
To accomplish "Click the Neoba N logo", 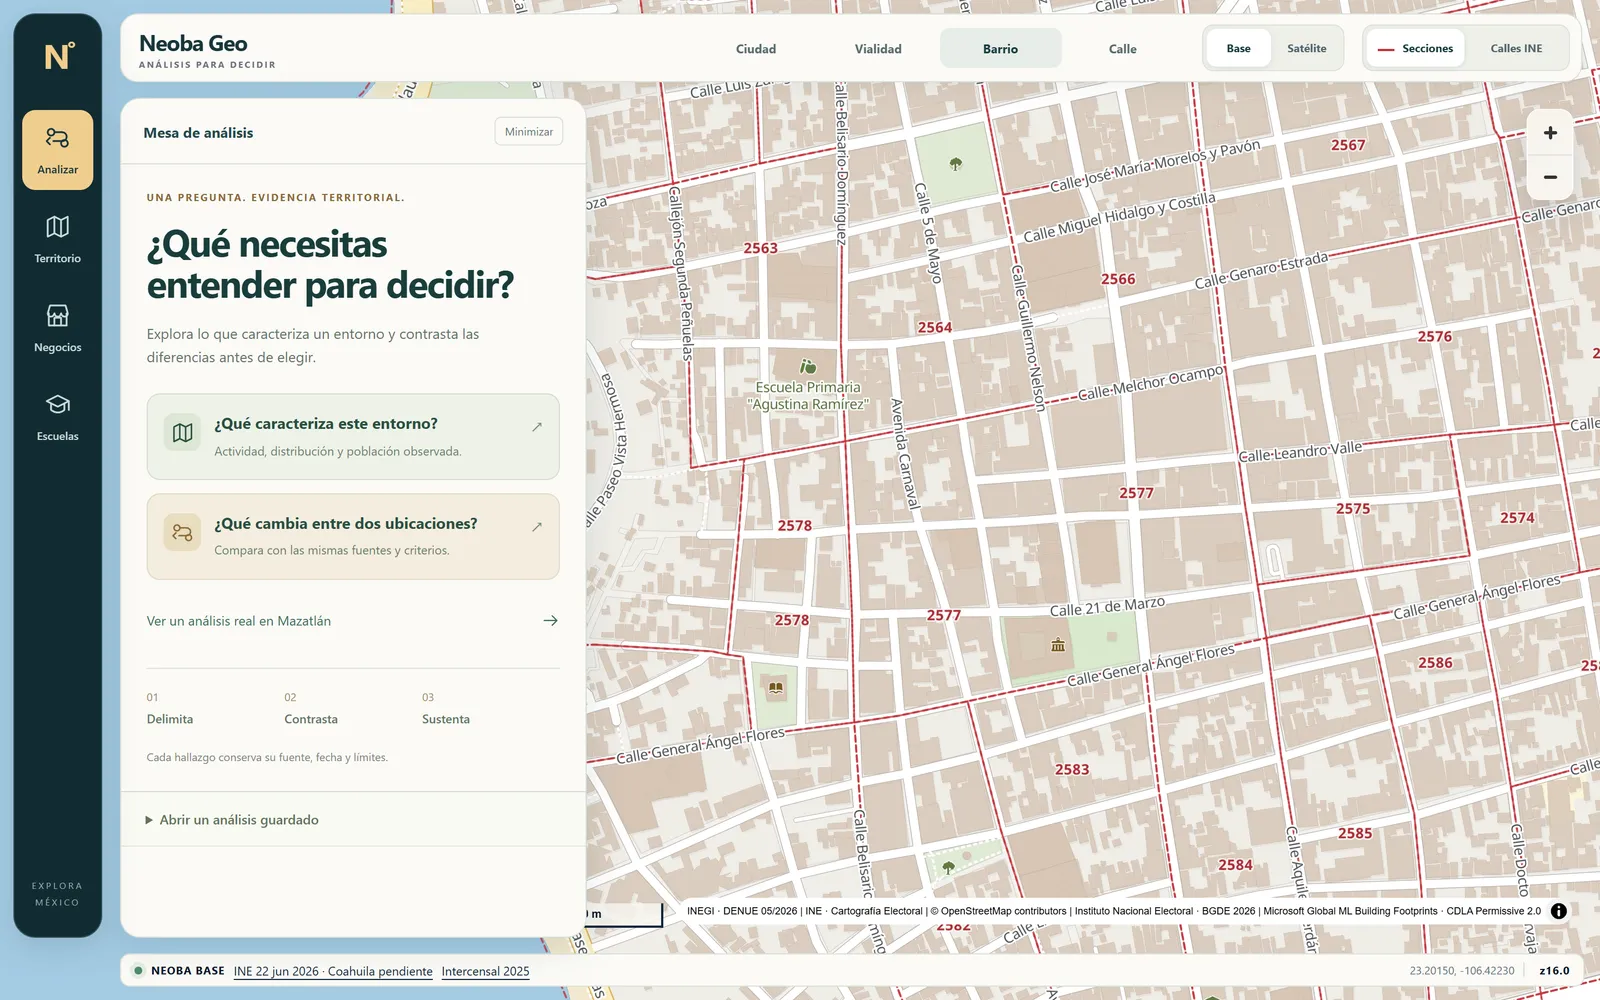I will coord(58,56).
